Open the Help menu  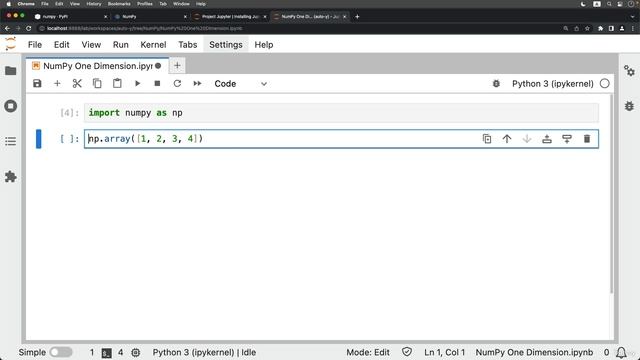click(x=264, y=45)
